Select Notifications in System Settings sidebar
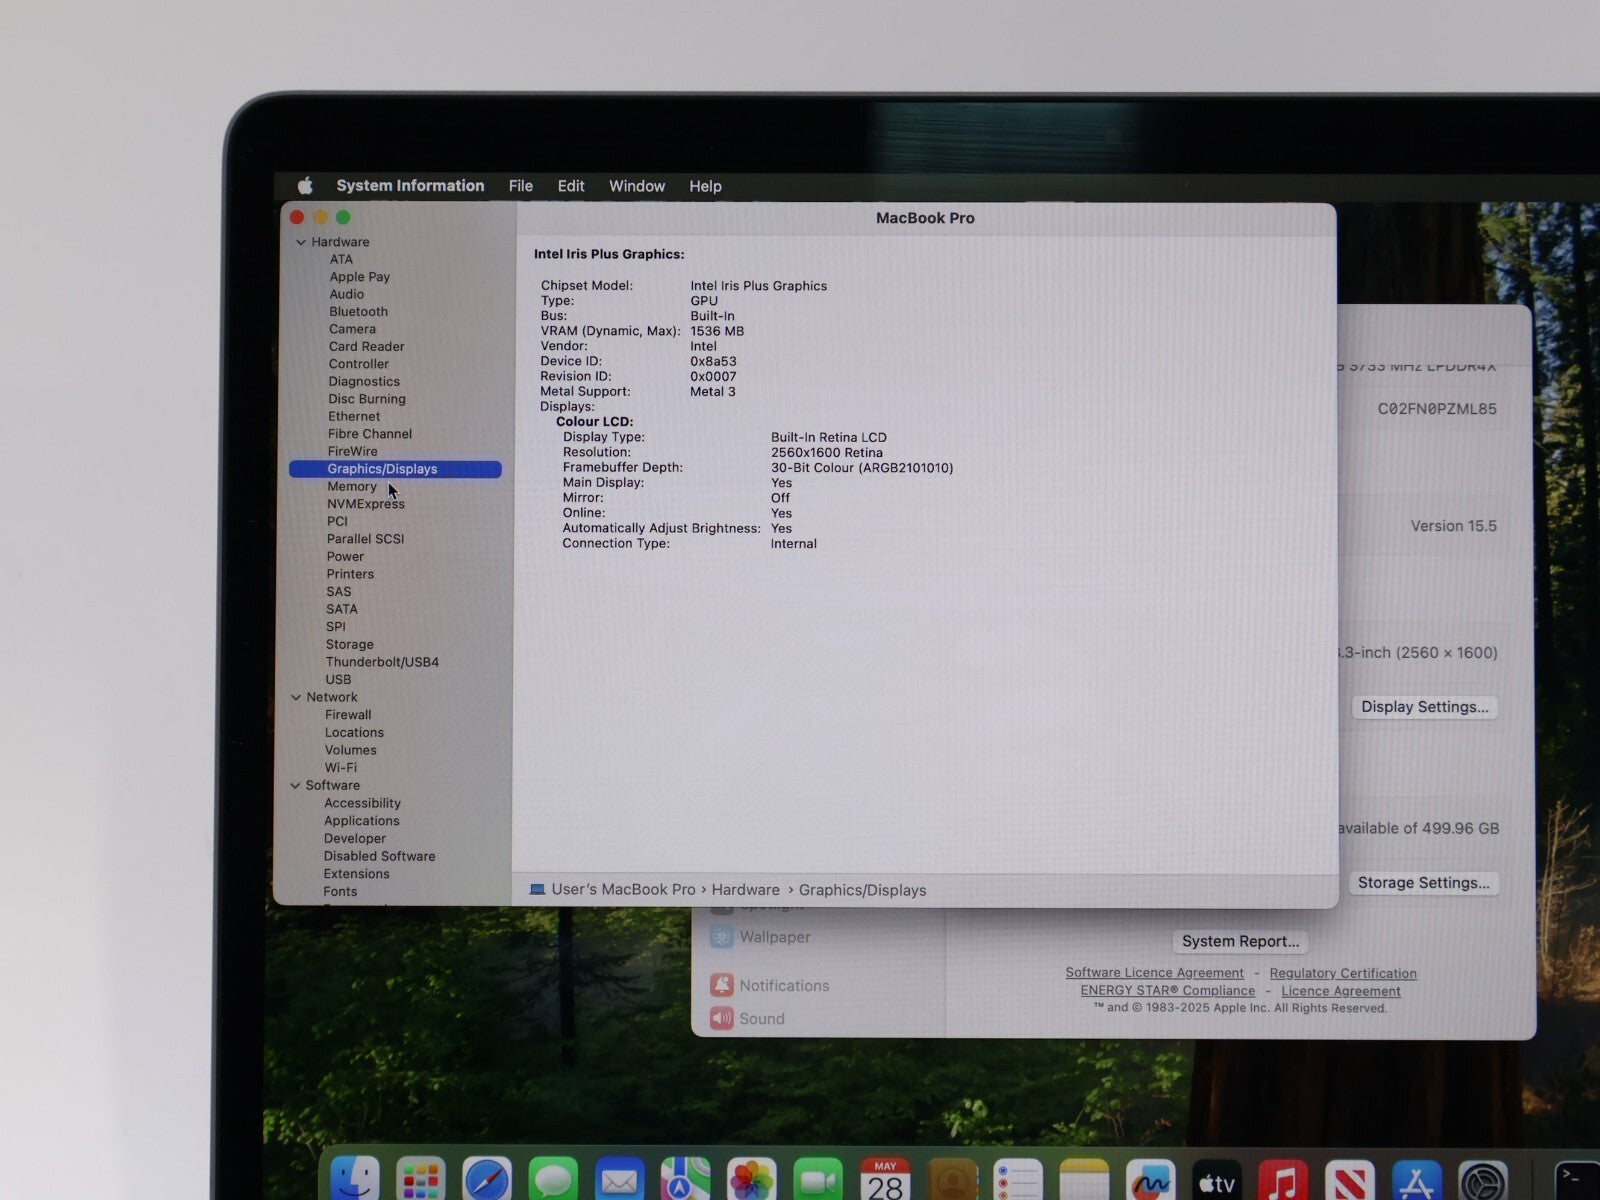This screenshot has height=1200, width=1600. [784, 985]
